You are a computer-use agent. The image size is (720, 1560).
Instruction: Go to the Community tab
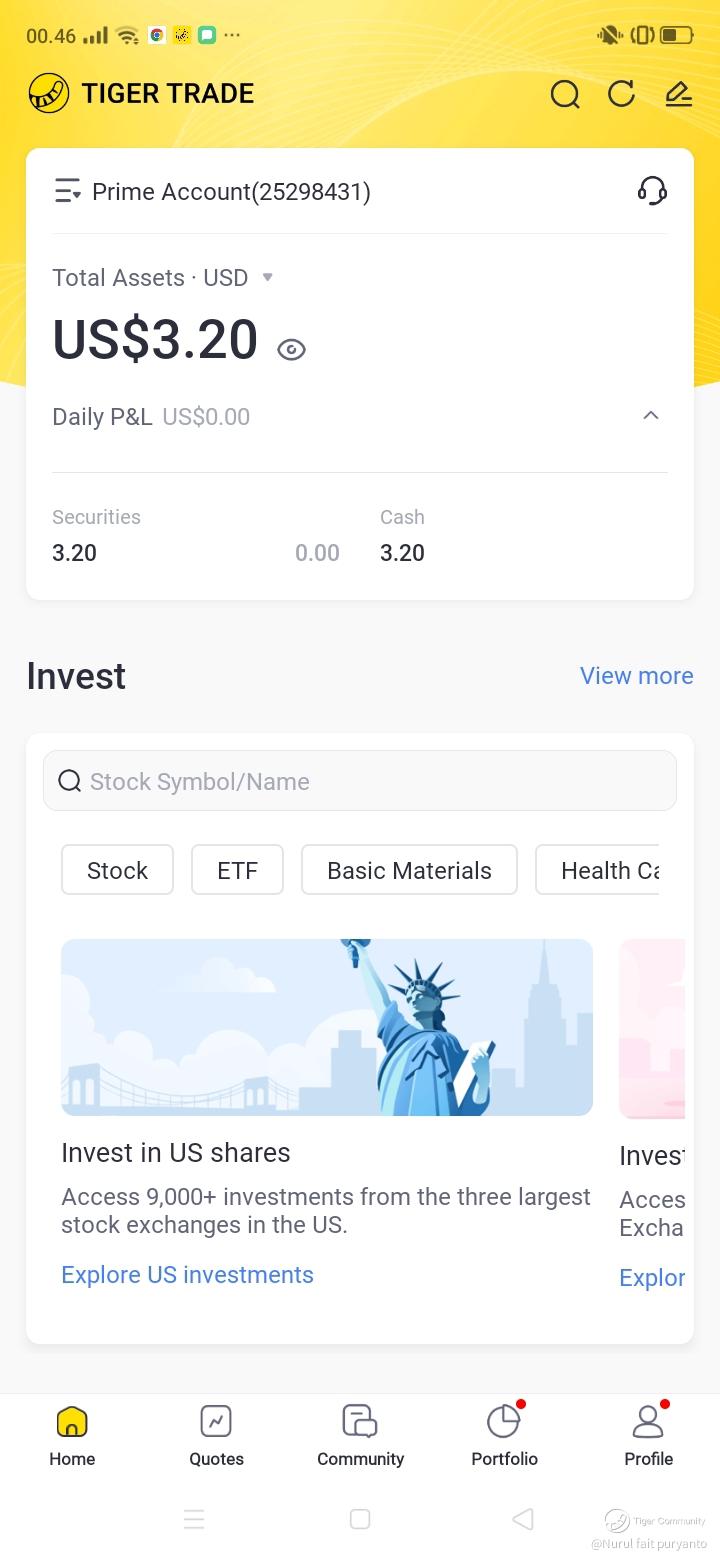coord(360,1435)
